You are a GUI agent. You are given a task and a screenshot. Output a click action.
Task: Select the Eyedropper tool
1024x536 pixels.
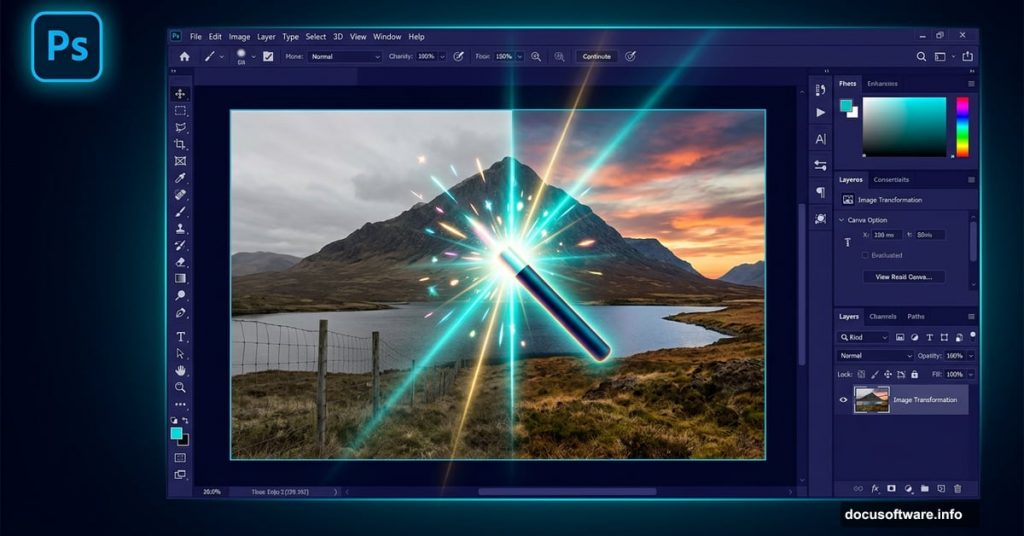tap(180, 178)
